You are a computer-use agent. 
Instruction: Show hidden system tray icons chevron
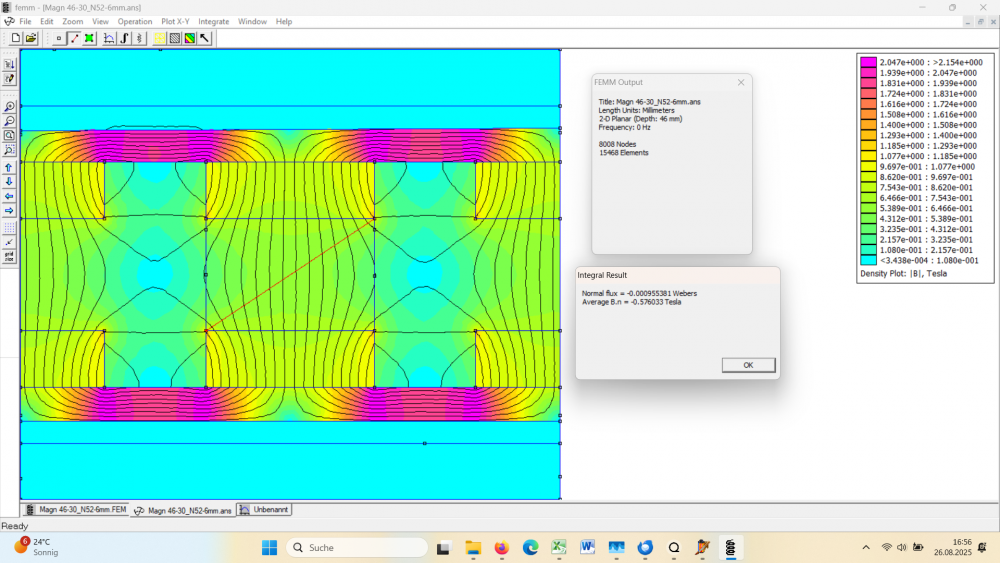tap(866, 547)
